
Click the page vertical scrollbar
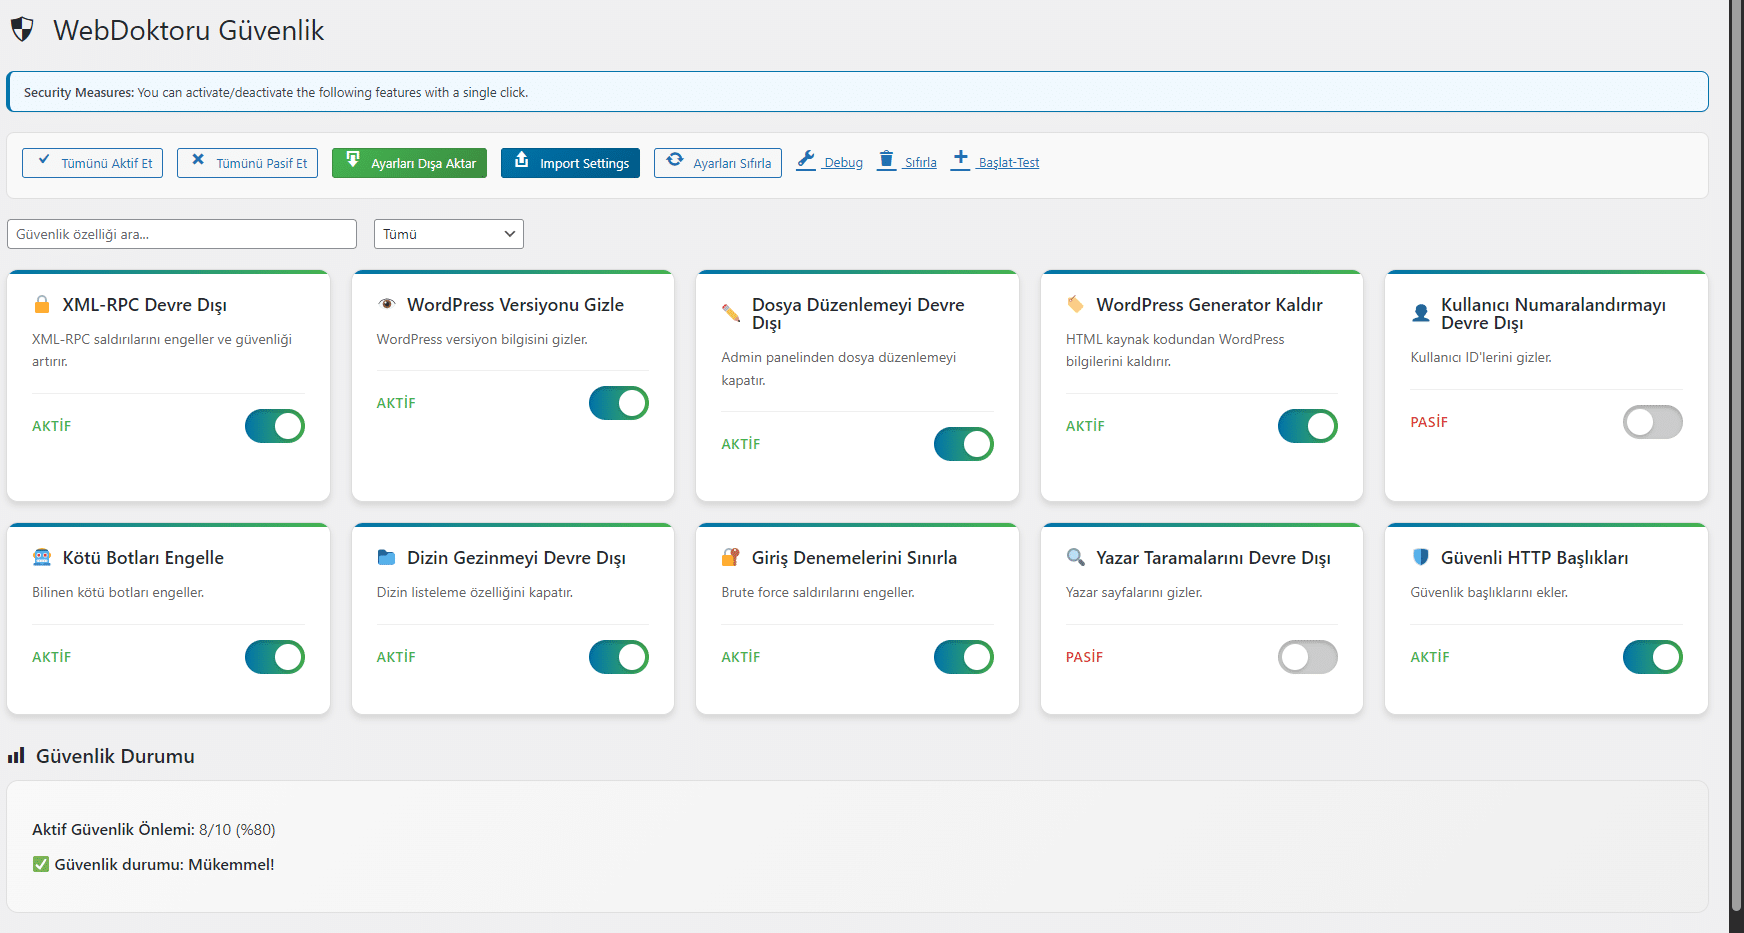click(1736, 454)
